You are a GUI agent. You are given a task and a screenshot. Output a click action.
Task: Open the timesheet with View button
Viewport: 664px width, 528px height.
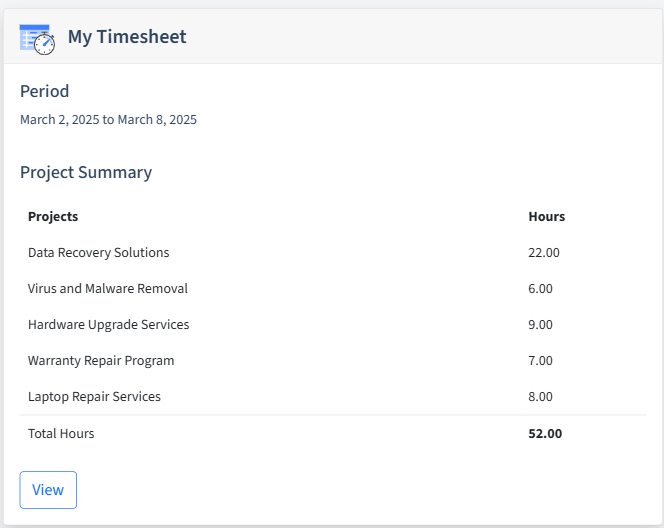[48, 490]
